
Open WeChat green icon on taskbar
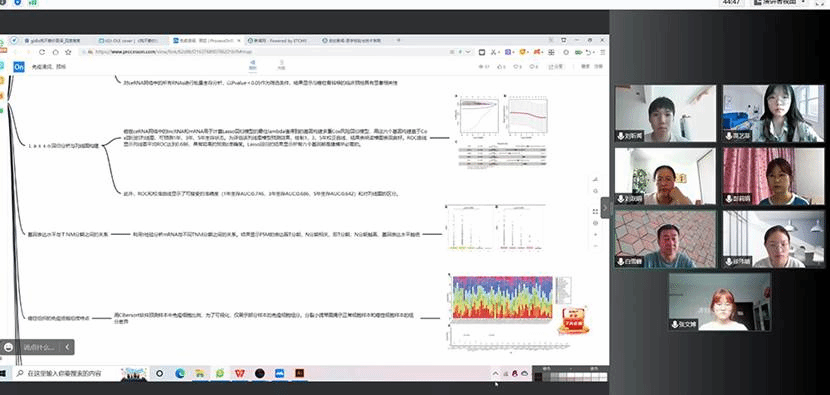click(x=220, y=373)
